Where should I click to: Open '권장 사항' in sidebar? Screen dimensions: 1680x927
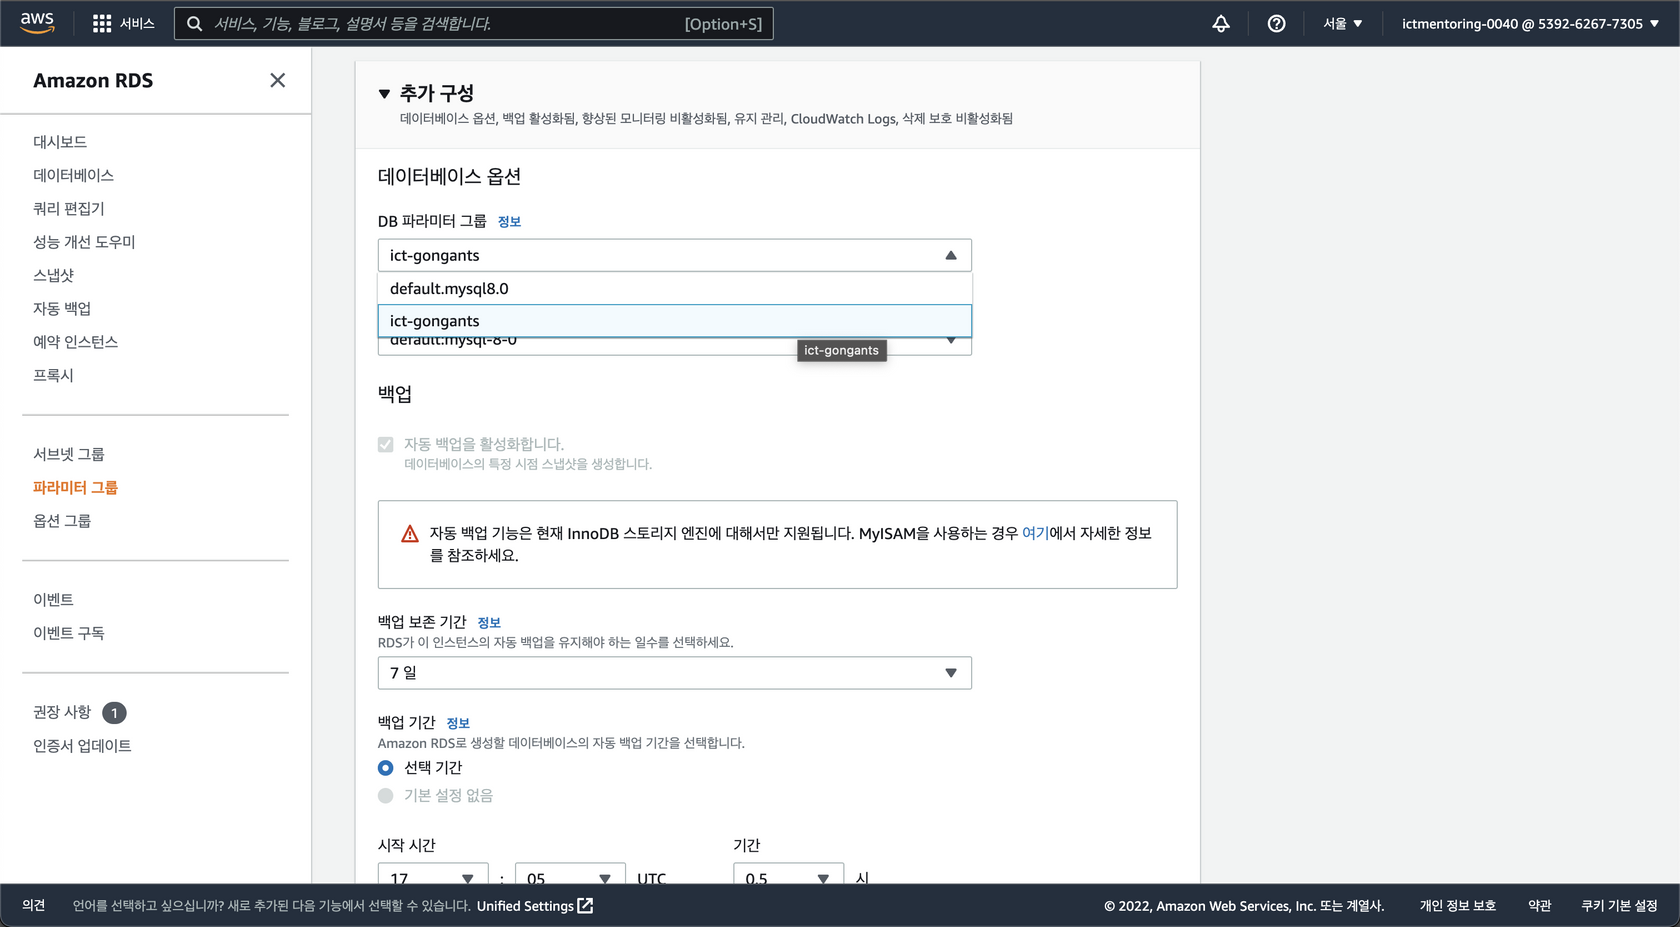tap(62, 712)
